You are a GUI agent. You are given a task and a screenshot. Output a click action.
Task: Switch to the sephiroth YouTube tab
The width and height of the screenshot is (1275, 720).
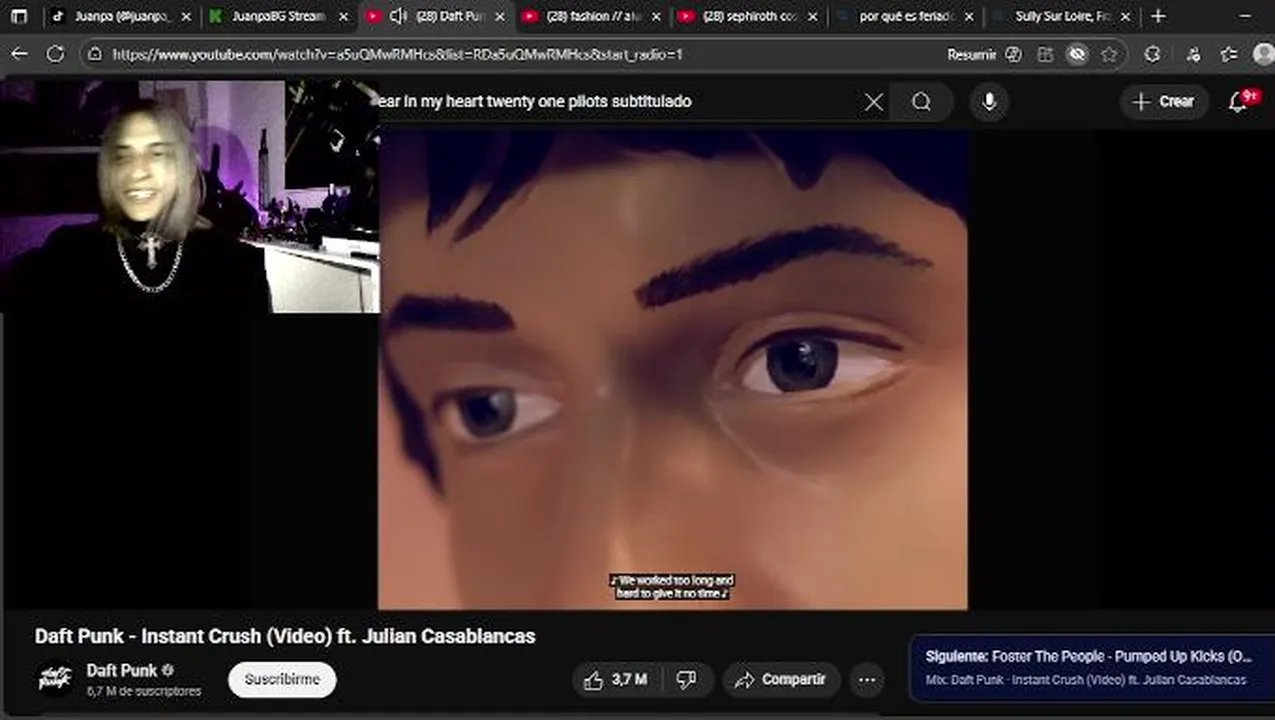(x=748, y=16)
